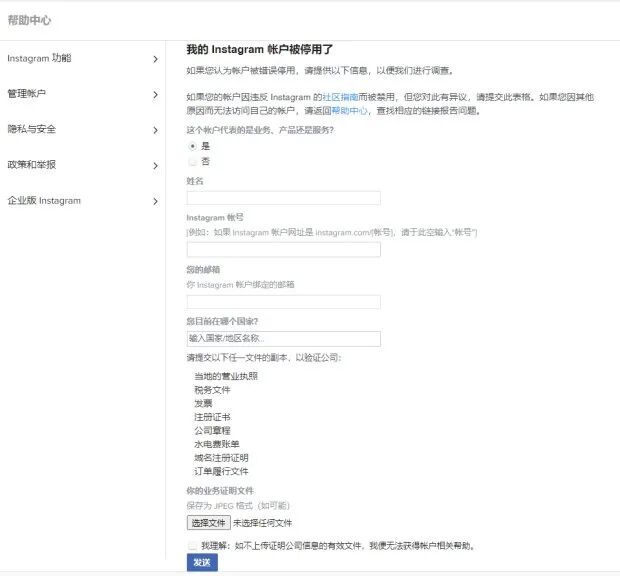This screenshot has height=576, width=620.
Task: Click the 政策和举报 chevron icon
Action: click(155, 166)
